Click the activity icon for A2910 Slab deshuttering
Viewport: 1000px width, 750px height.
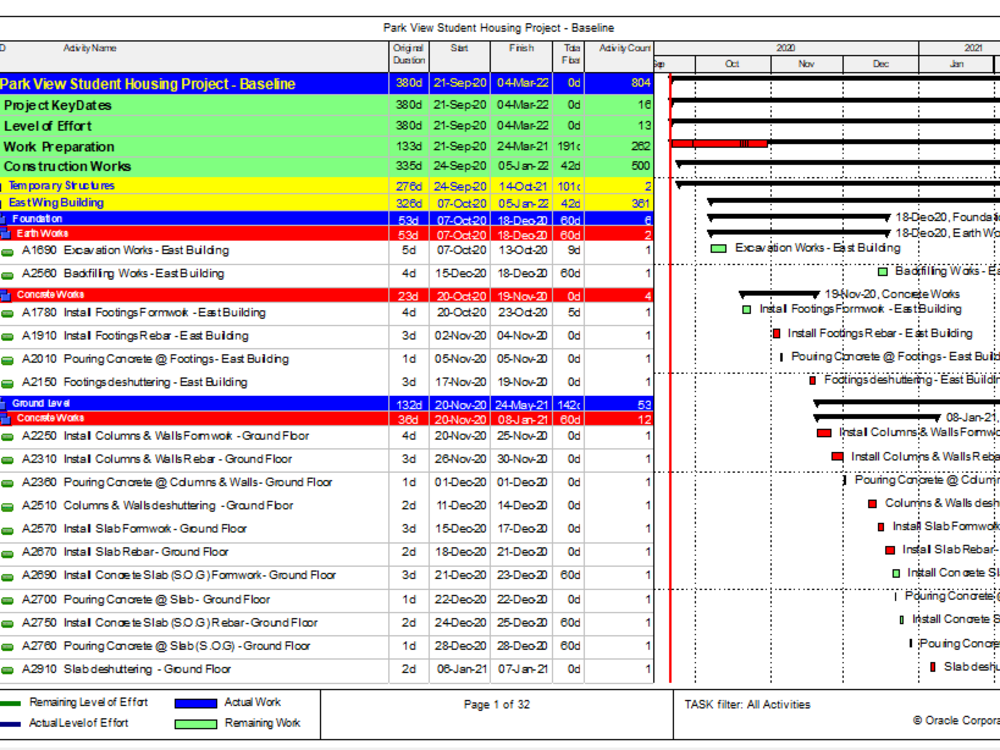(x=9, y=669)
